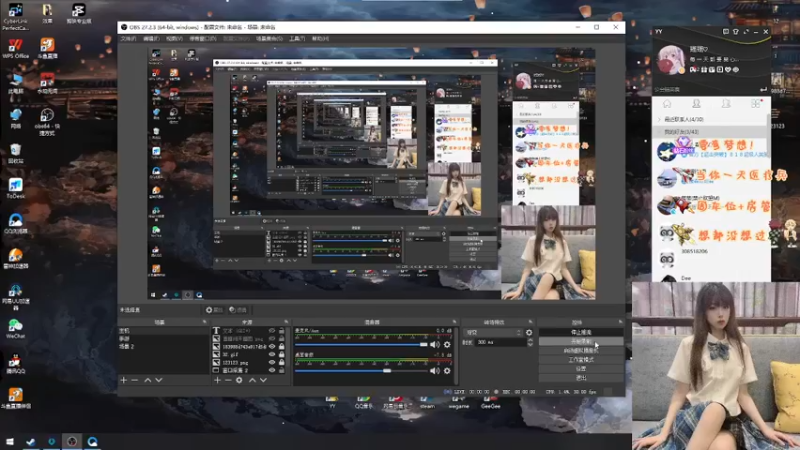Toggle lock on the 123123.png source
800x450 pixels.
pyautogui.click(x=282, y=362)
